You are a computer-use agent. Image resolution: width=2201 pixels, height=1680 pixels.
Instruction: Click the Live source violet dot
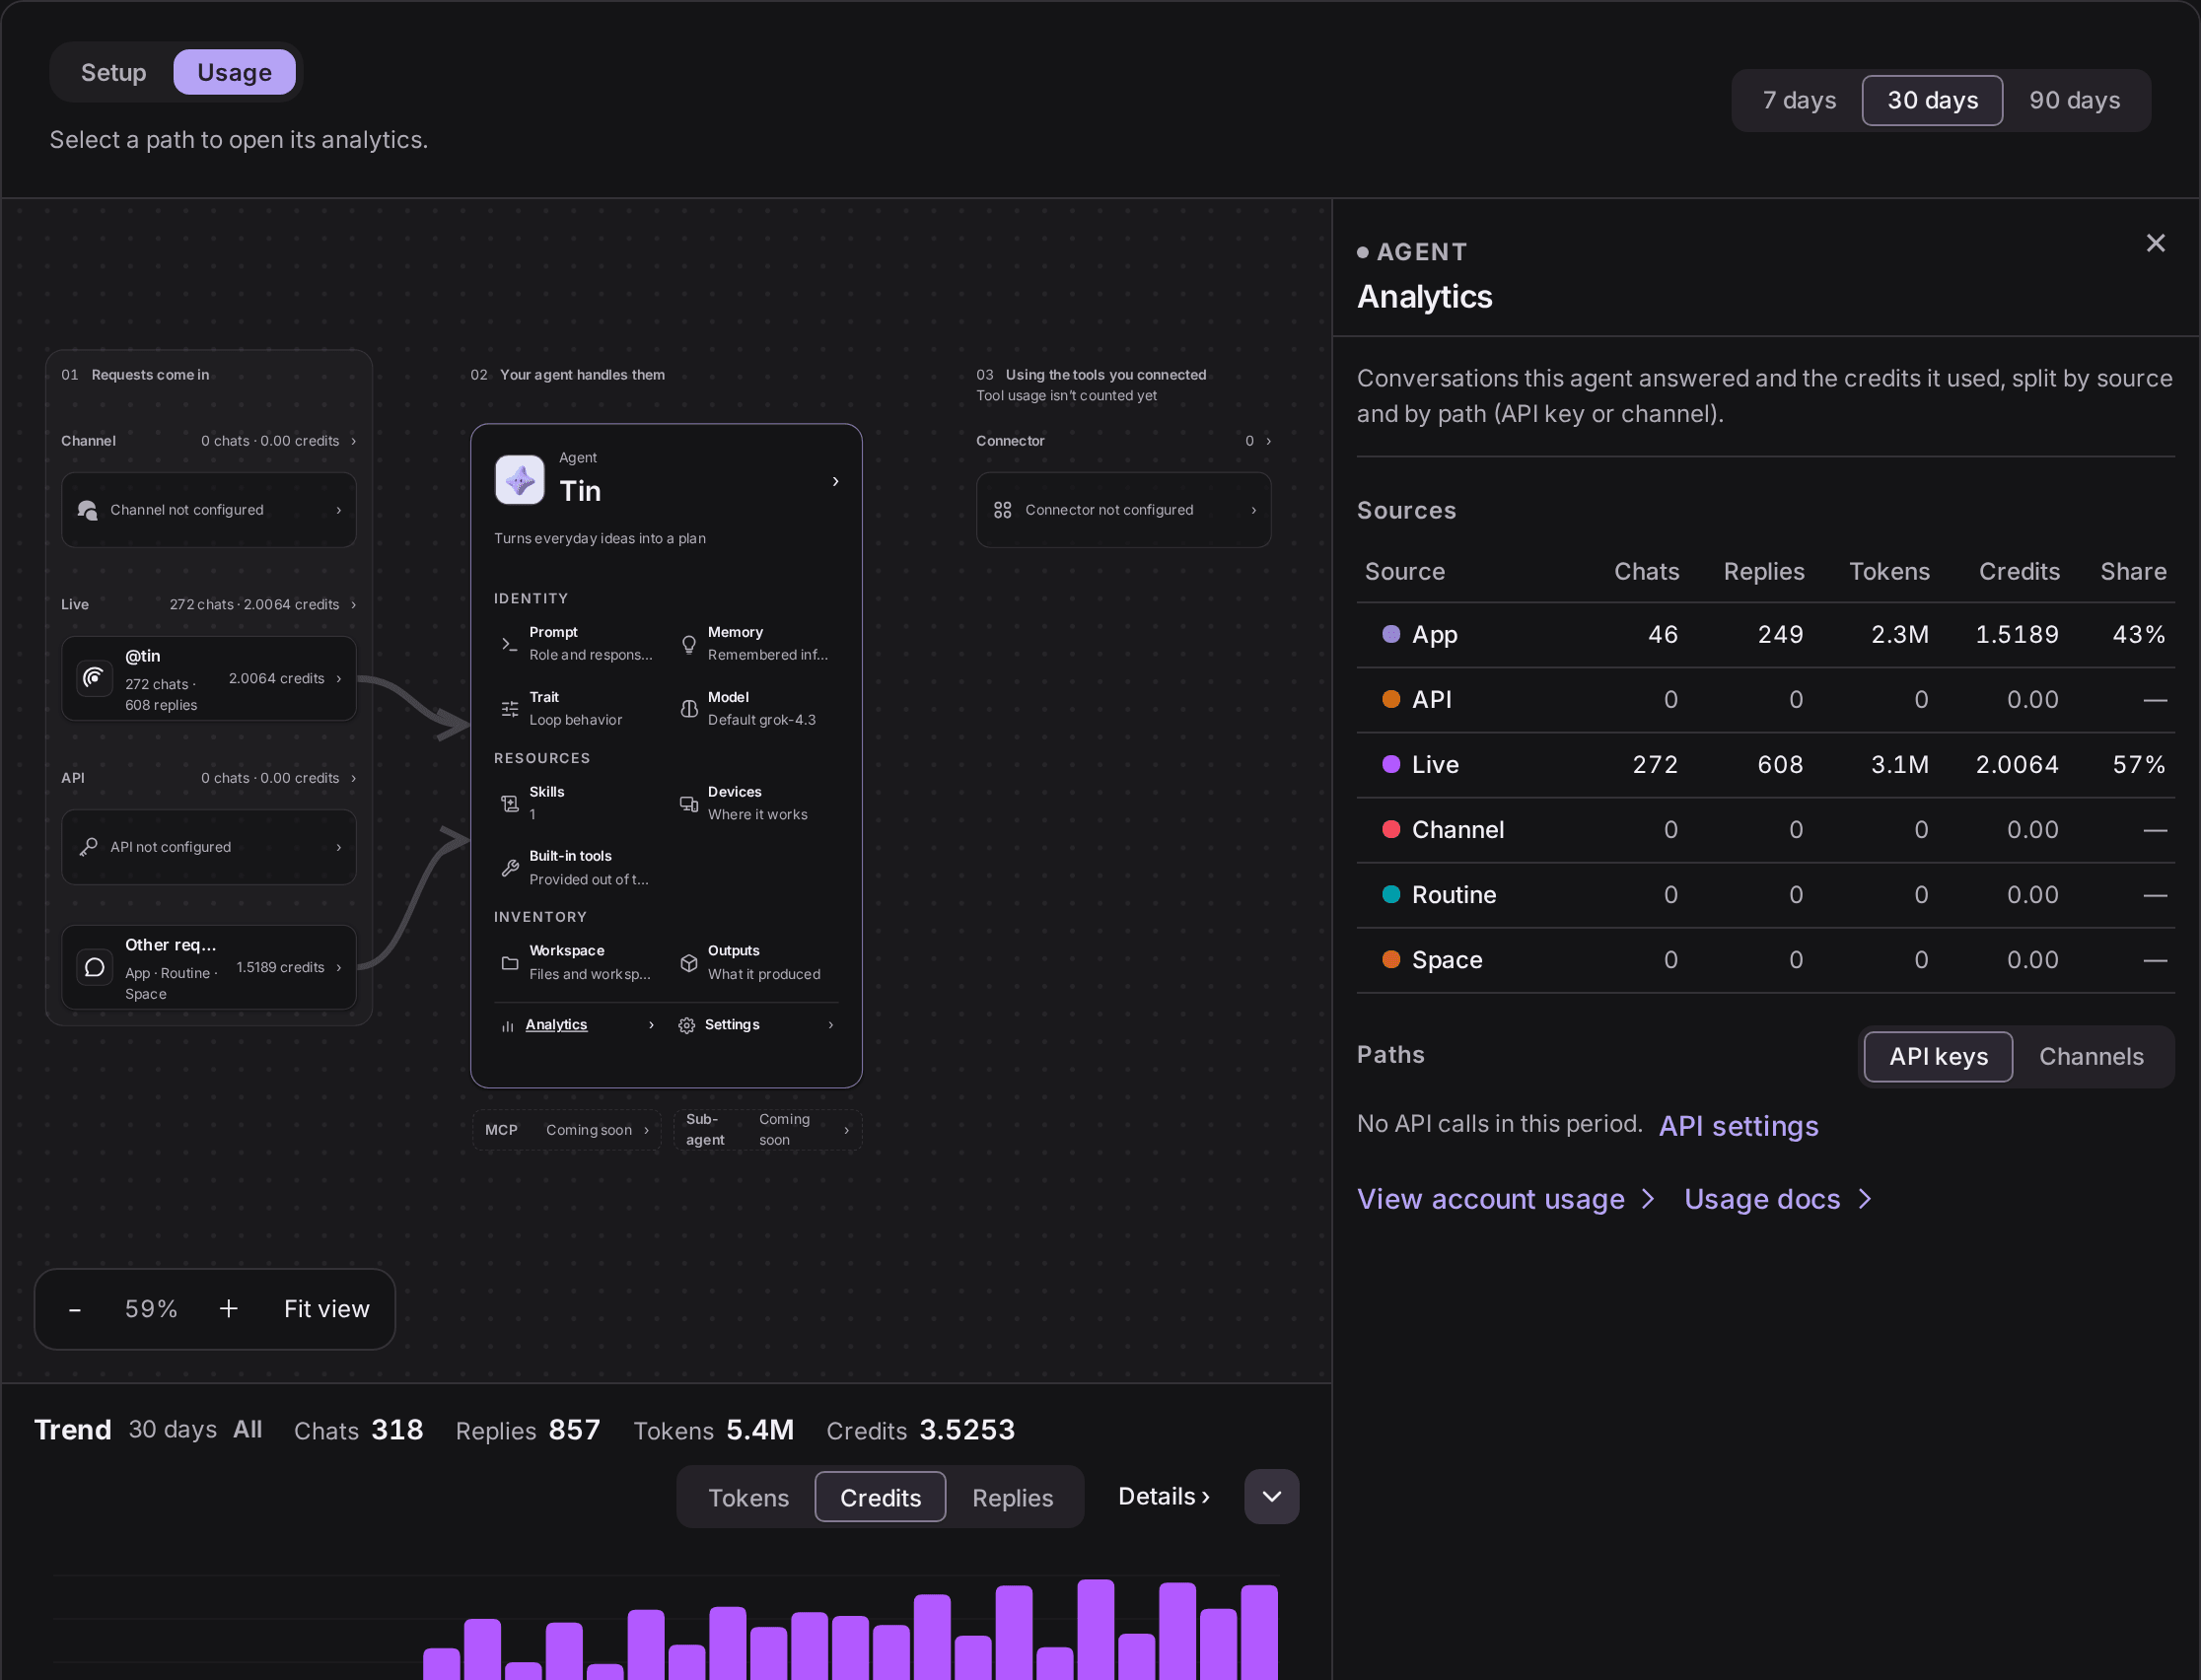click(x=1390, y=764)
